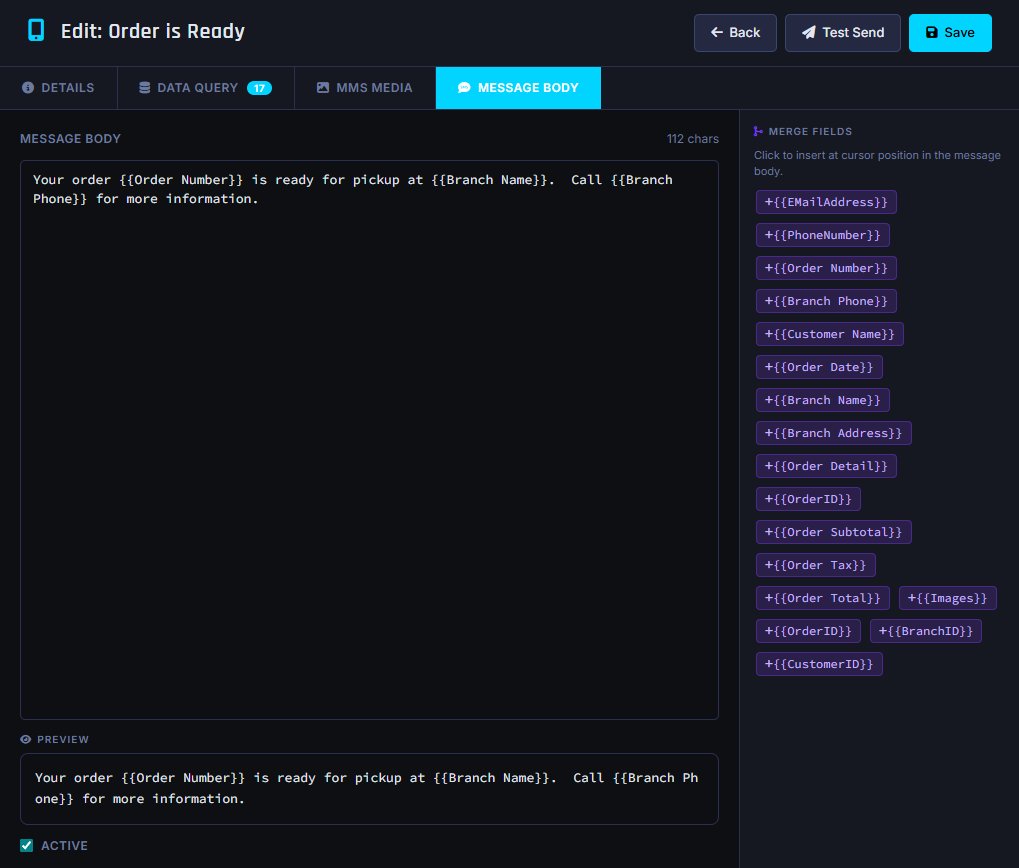The height and width of the screenshot is (868, 1019).
Task: Click the database icon on Data Query tab
Action: coord(145,88)
